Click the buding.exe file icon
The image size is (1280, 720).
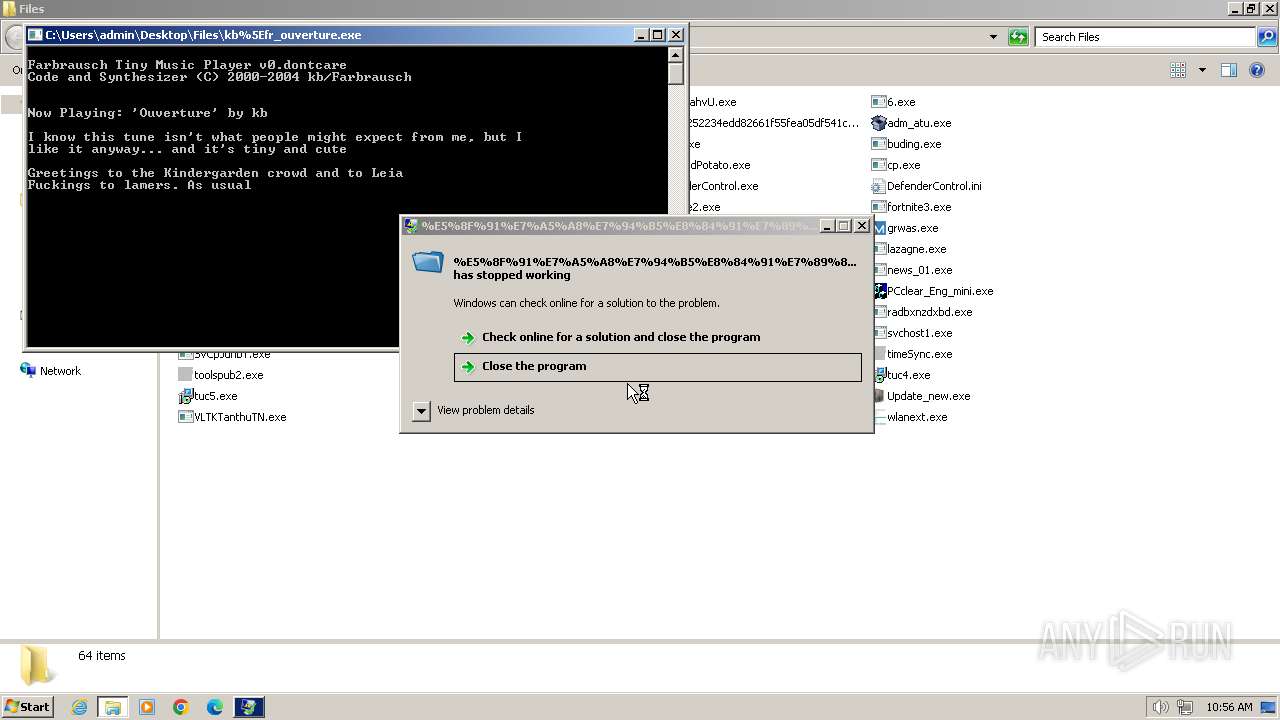(x=879, y=144)
